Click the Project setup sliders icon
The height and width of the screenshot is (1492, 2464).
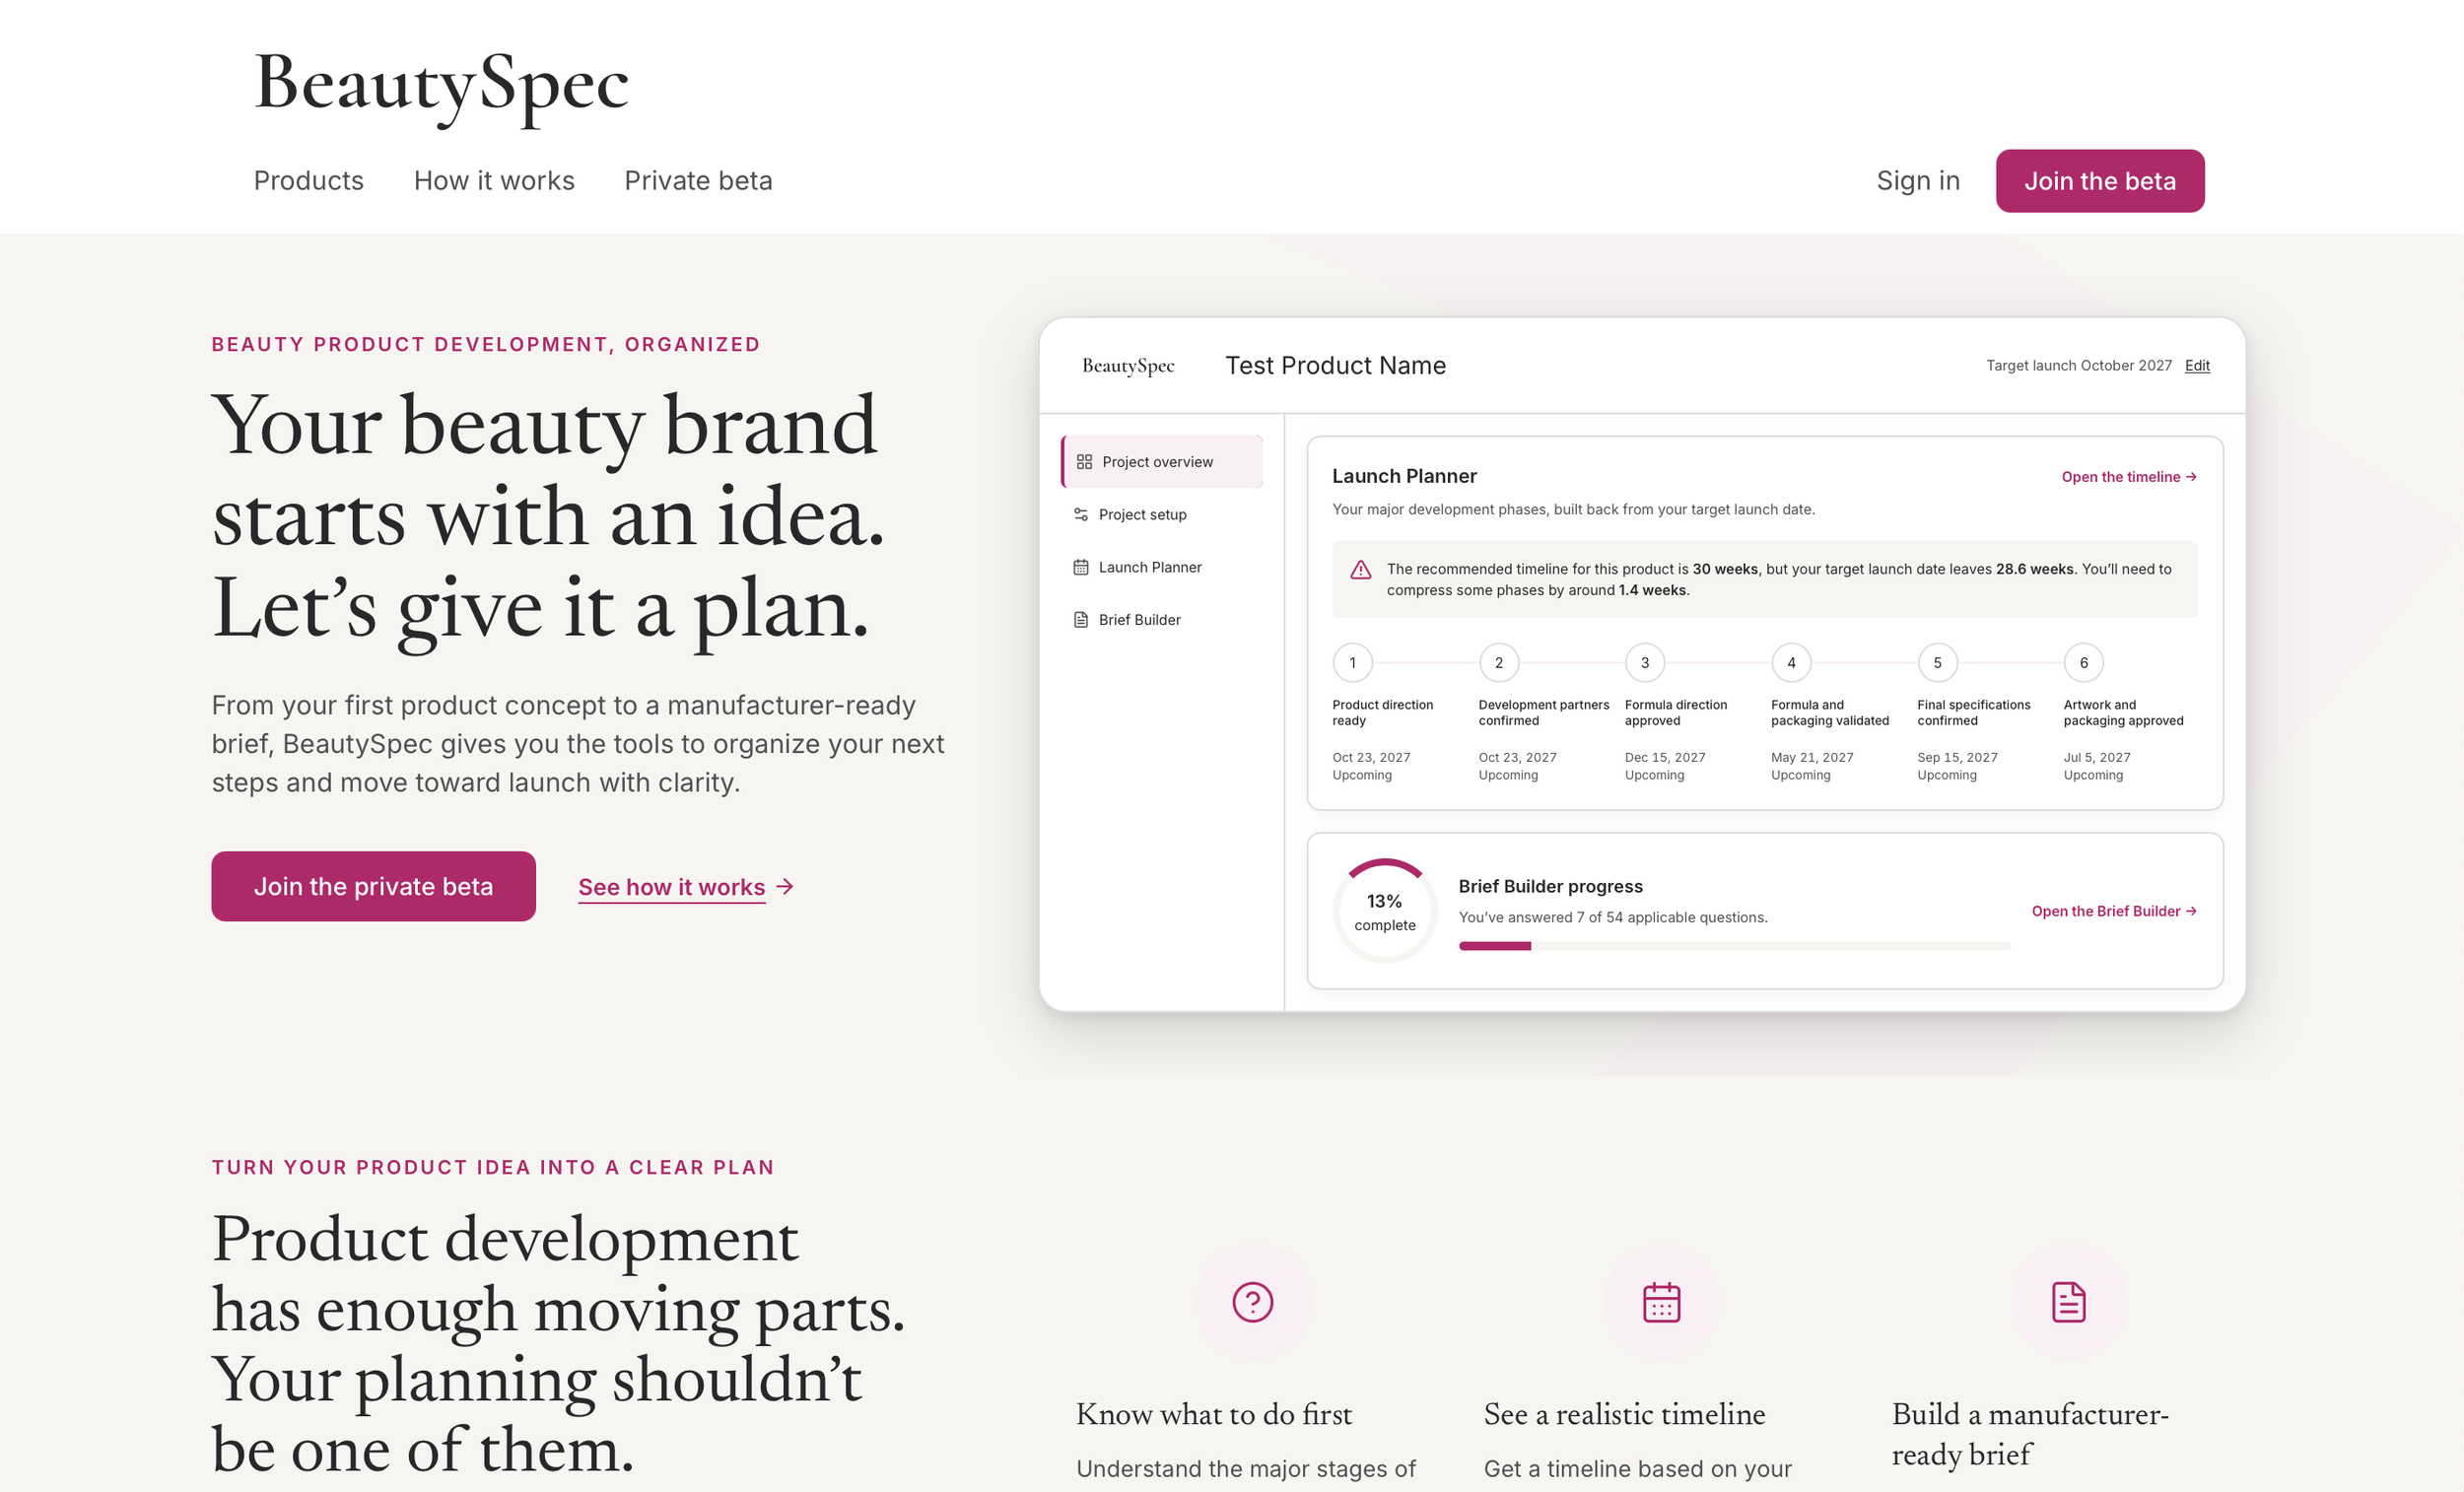tap(1081, 514)
